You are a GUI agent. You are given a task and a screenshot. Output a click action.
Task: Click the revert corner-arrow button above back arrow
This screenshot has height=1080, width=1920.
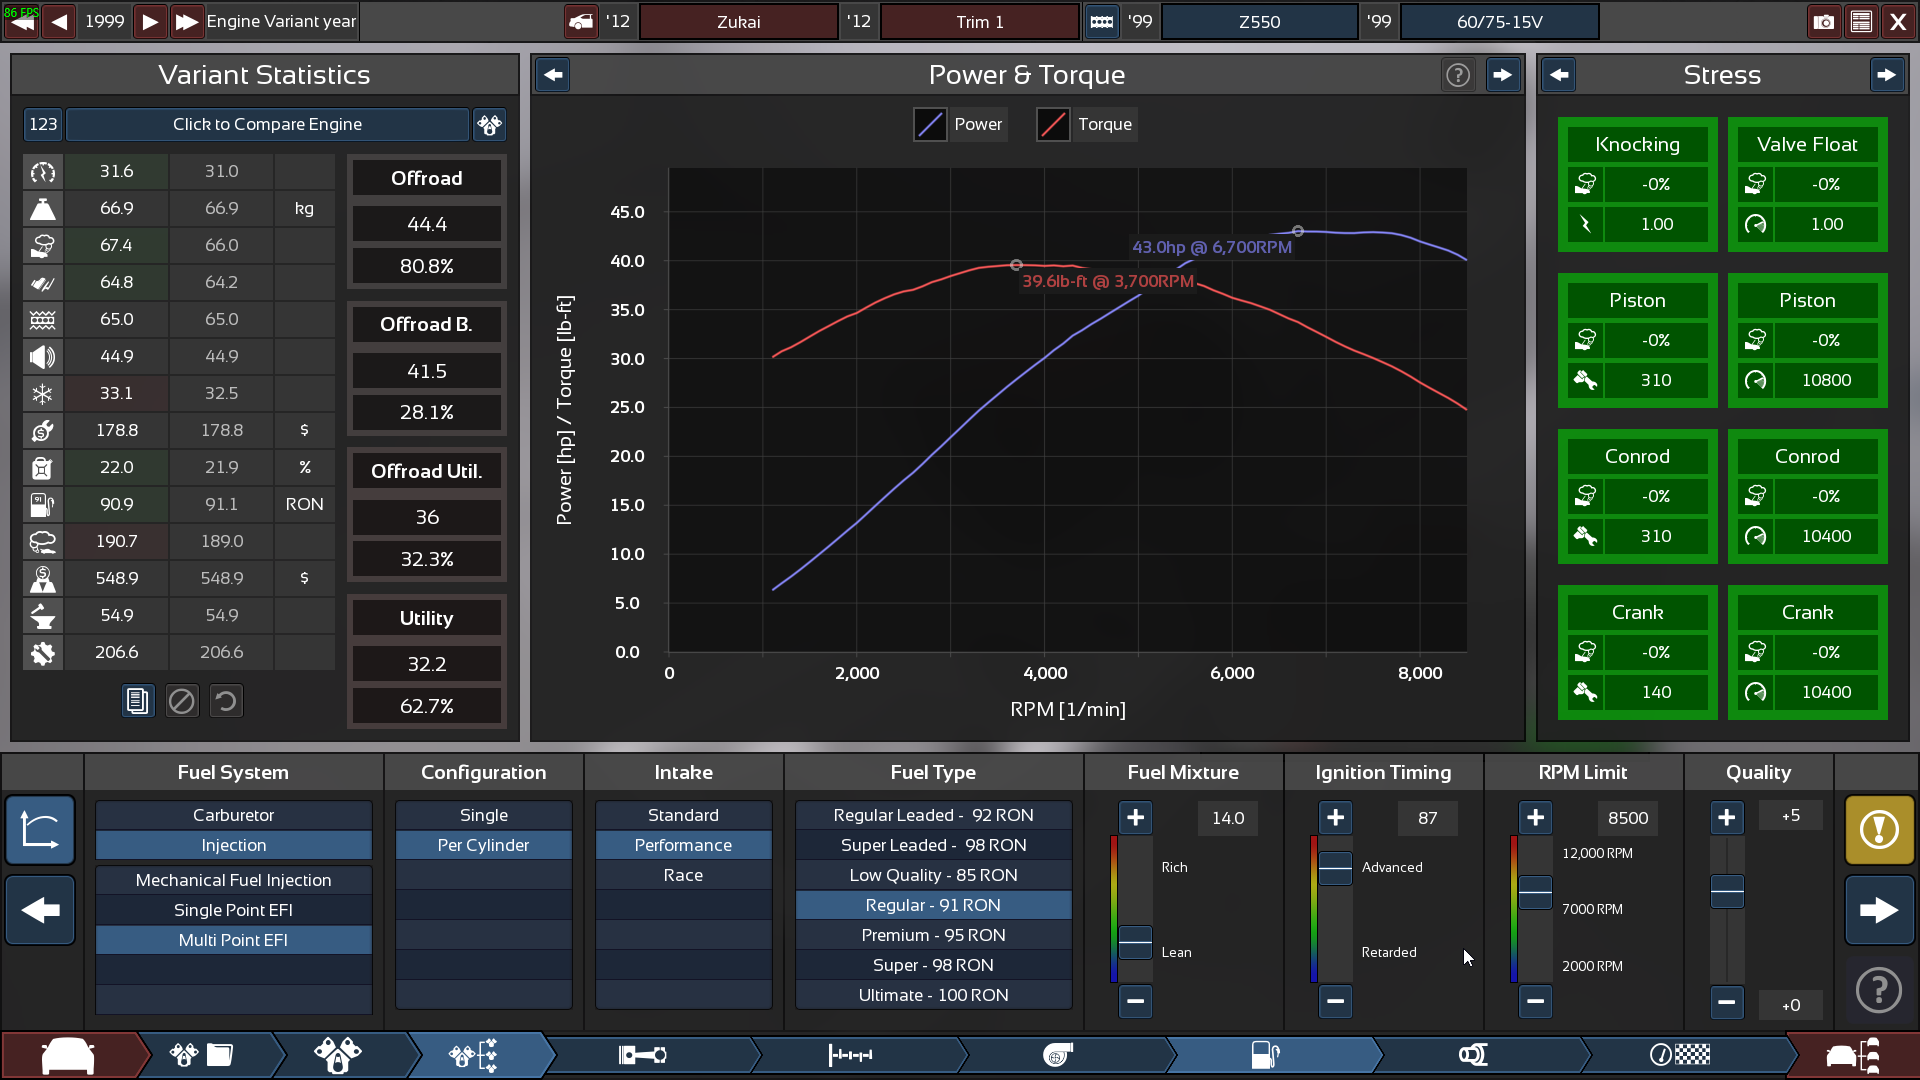tap(41, 830)
